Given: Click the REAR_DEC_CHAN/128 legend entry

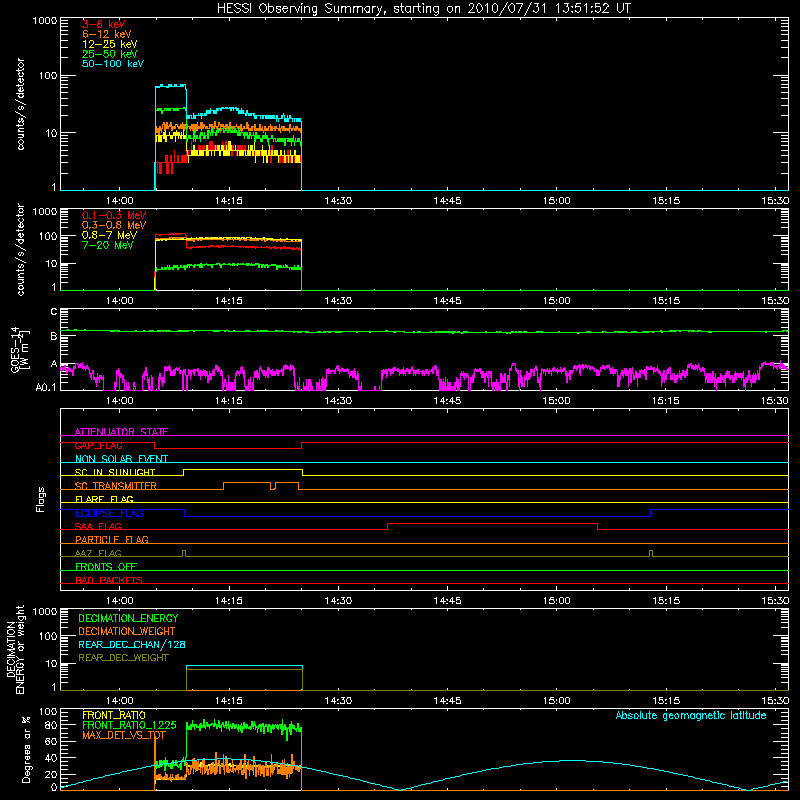Looking at the screenshot, I should pos(132,644).
